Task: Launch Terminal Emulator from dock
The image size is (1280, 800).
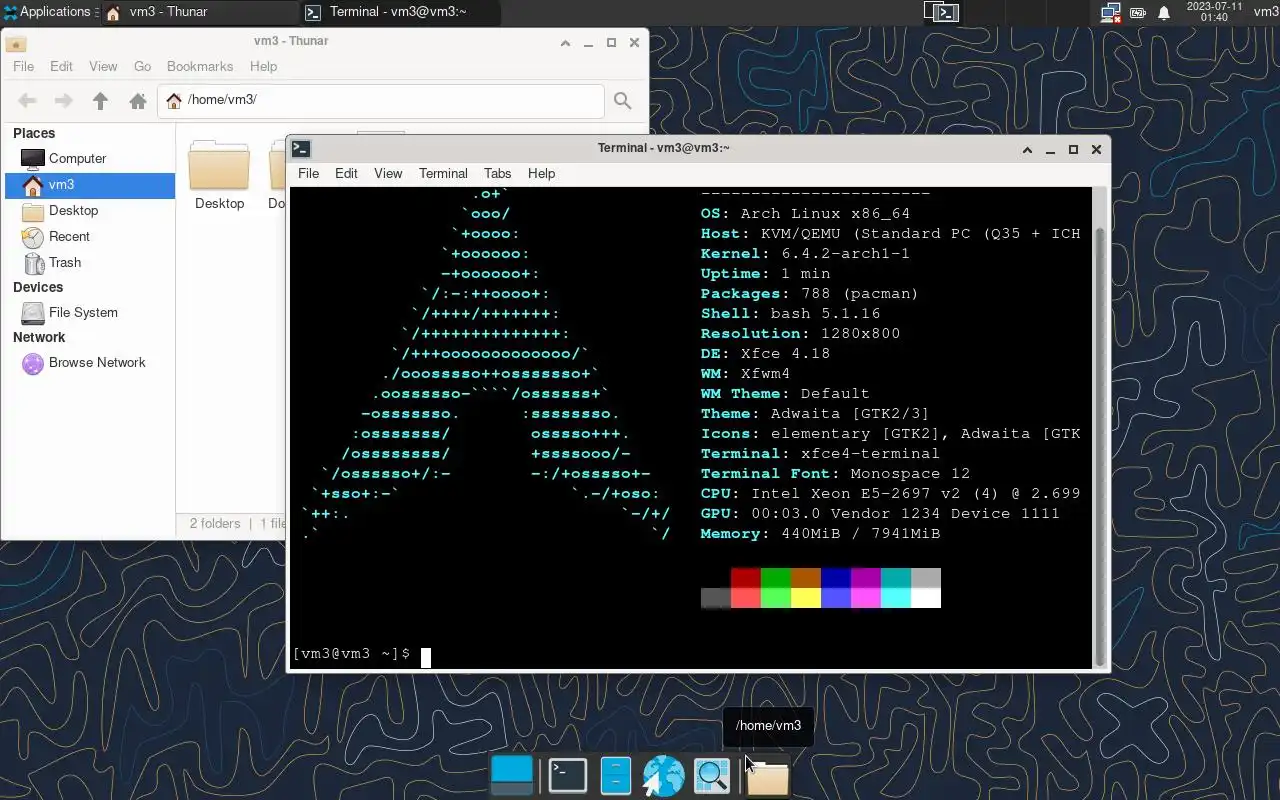Action: tap(567, 776)
